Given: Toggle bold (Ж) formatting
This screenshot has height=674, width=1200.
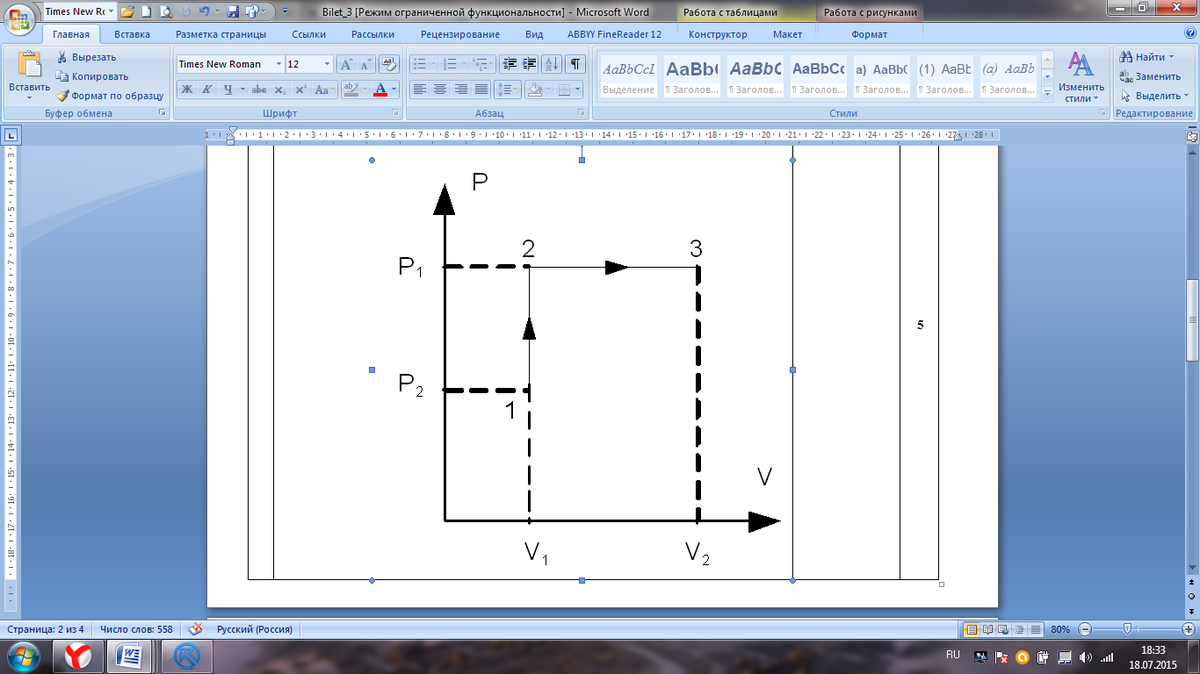Looking at the screenshot, I should point(187,89).
